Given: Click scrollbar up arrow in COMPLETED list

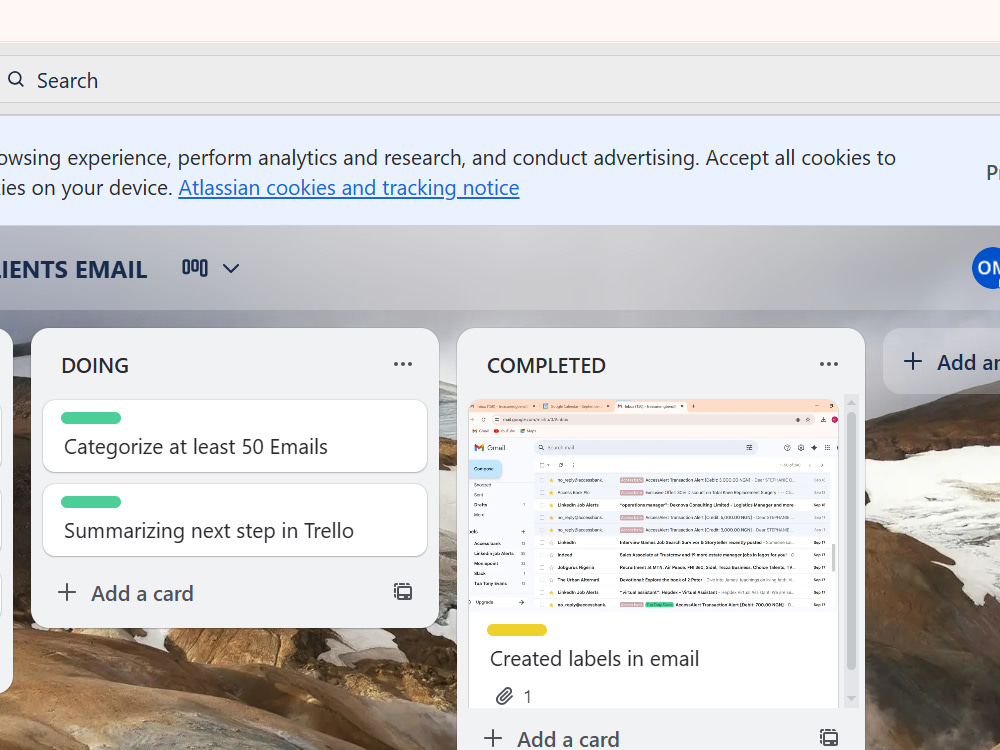Looking at the screenshot, I should point(851,403).
